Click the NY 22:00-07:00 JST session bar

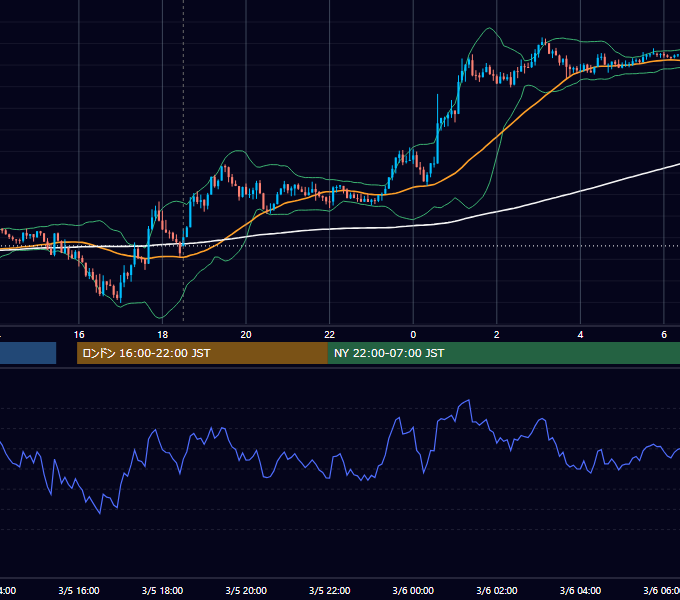pos(503,353)
